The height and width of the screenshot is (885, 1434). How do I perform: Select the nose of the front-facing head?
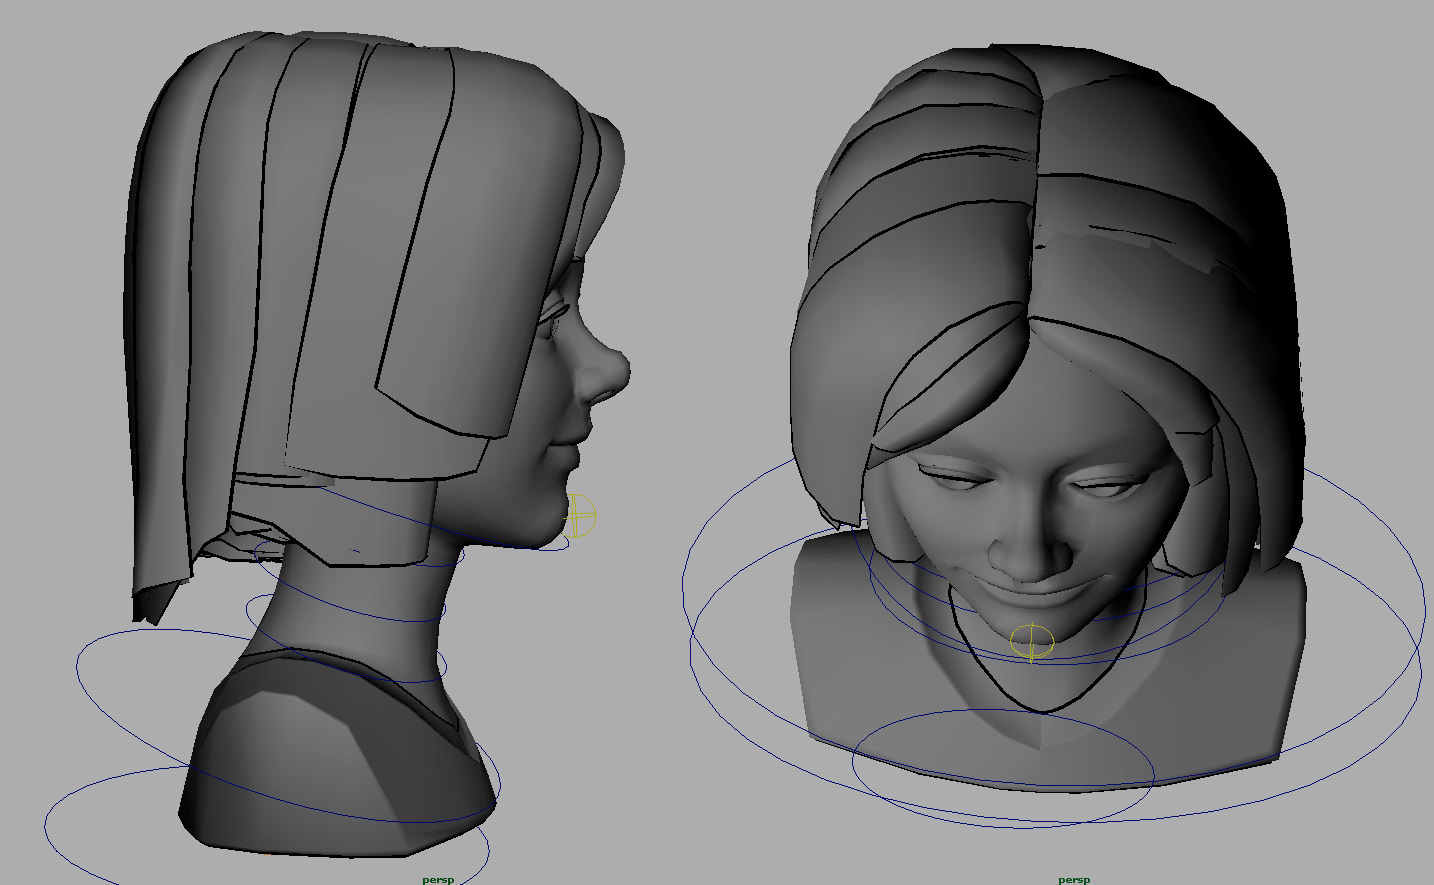(x=1029, y=547)
